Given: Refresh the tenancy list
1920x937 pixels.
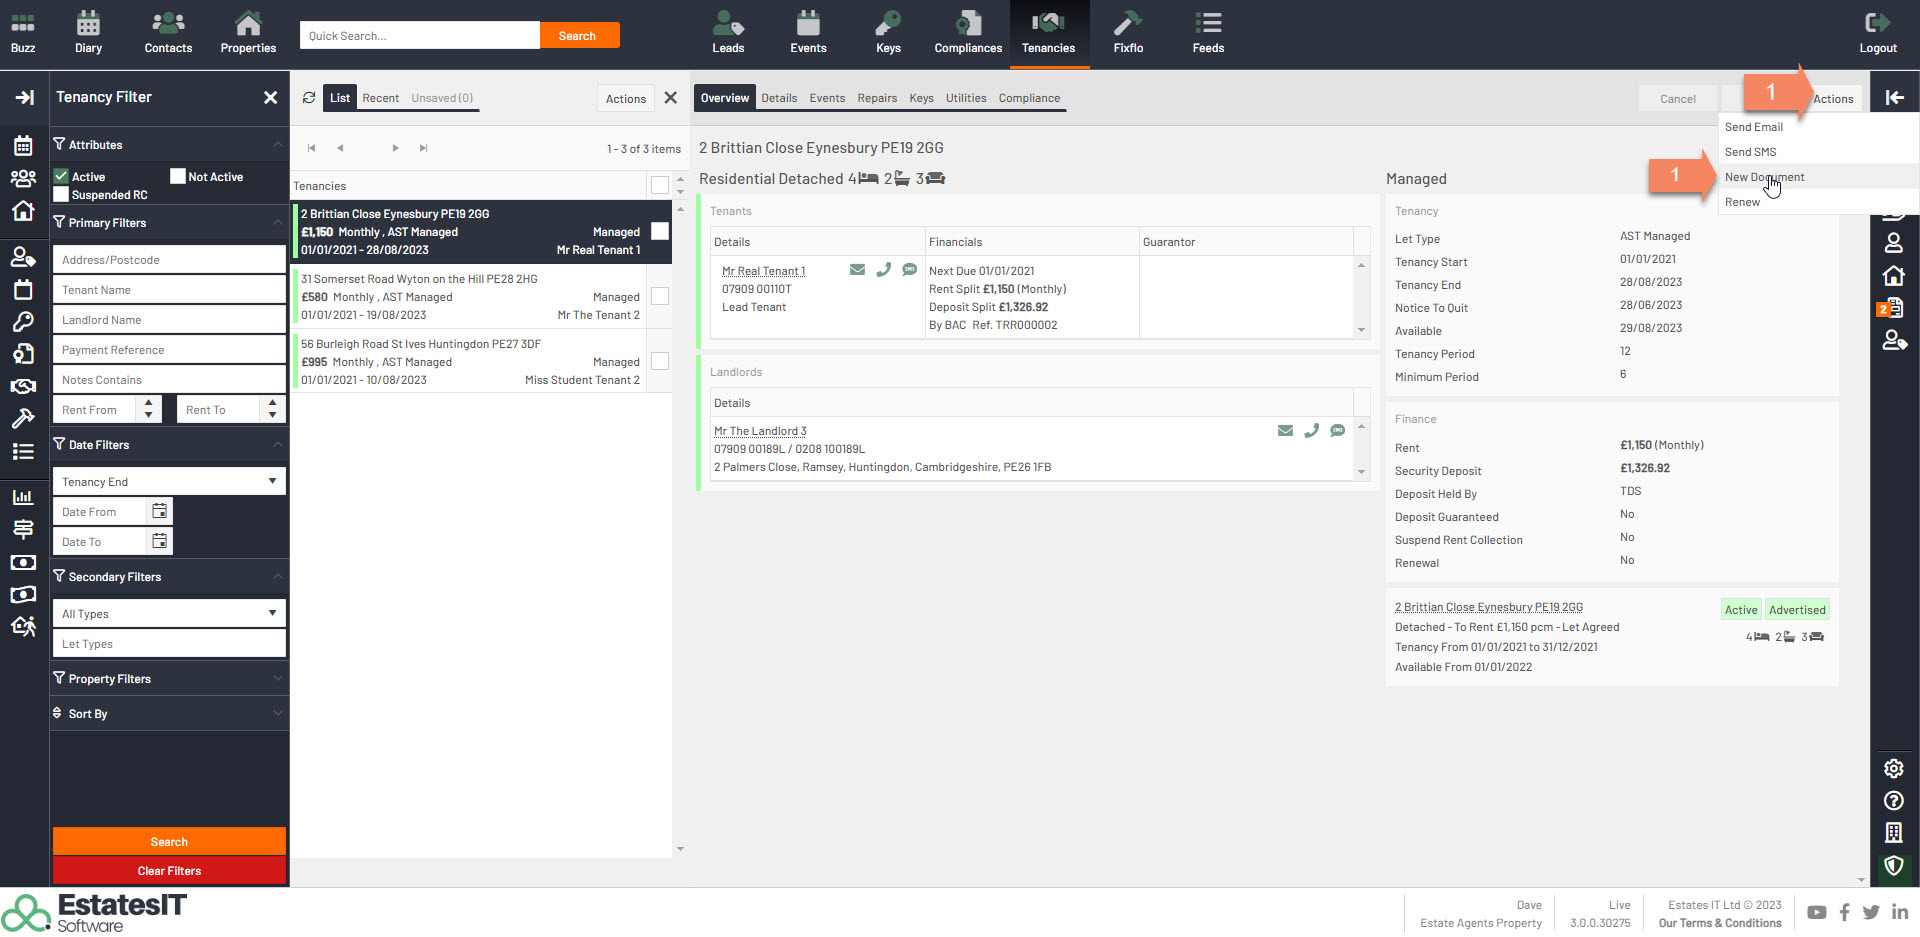Looking at the screenshot, I should pos(309,98).
